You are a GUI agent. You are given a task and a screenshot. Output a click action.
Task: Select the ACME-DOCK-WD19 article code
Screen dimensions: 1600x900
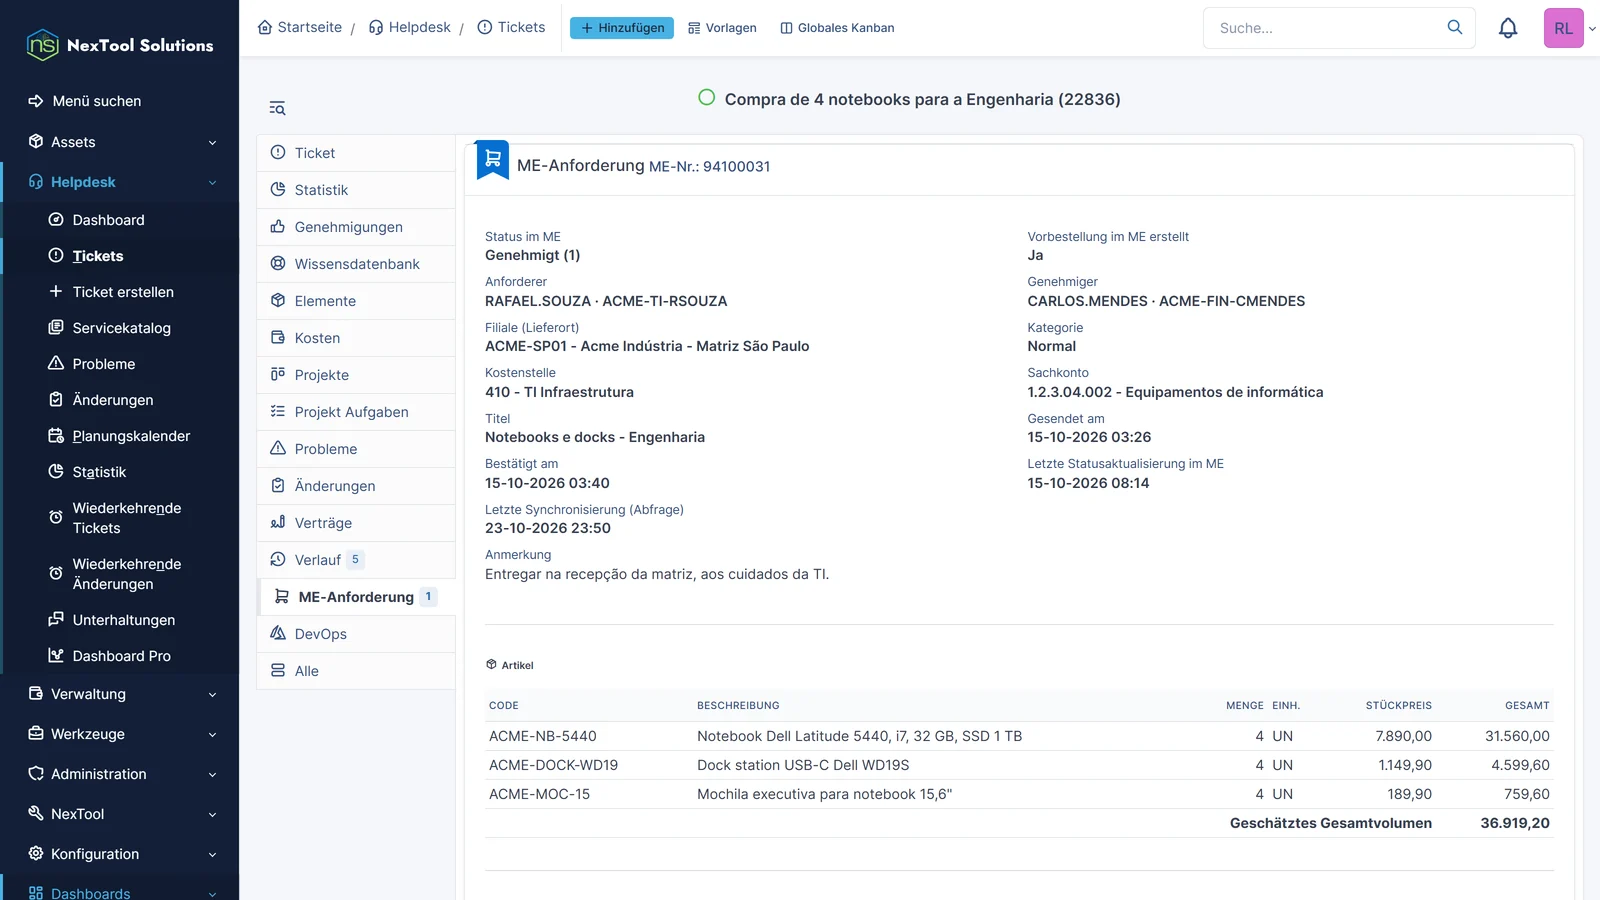[x=553, y=765]
